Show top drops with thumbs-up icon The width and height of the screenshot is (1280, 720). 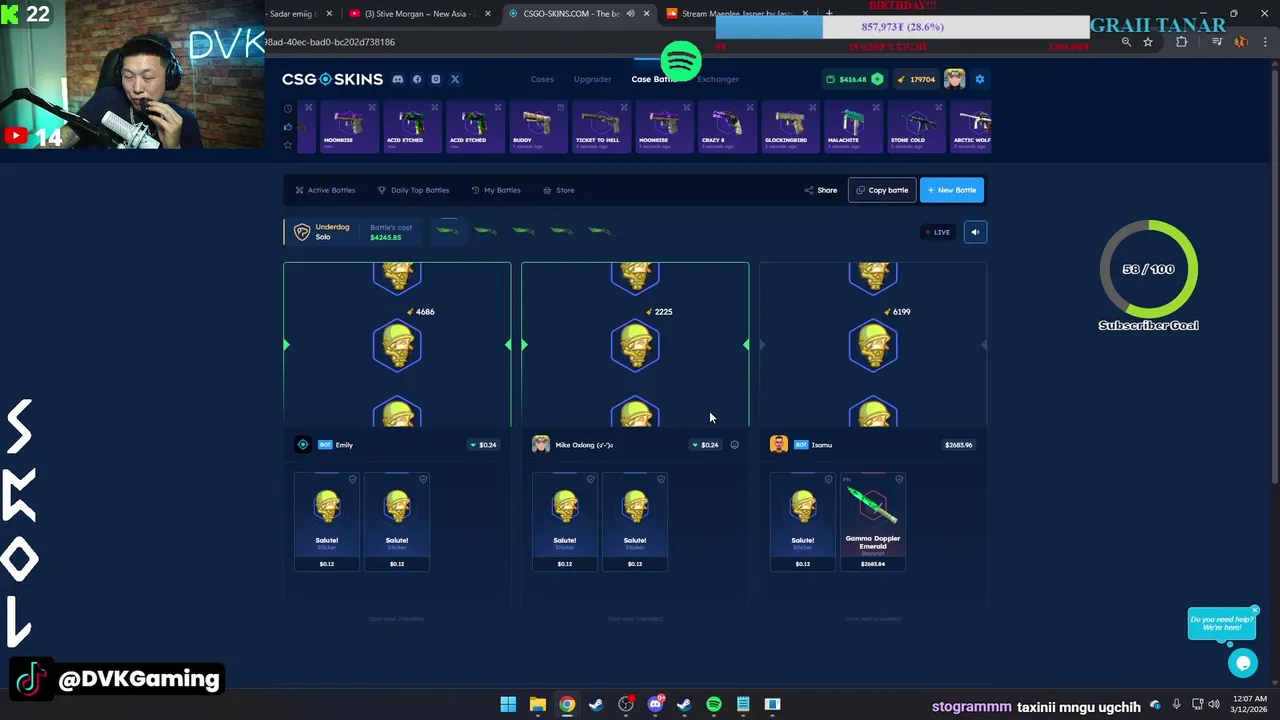coord(288,127)
